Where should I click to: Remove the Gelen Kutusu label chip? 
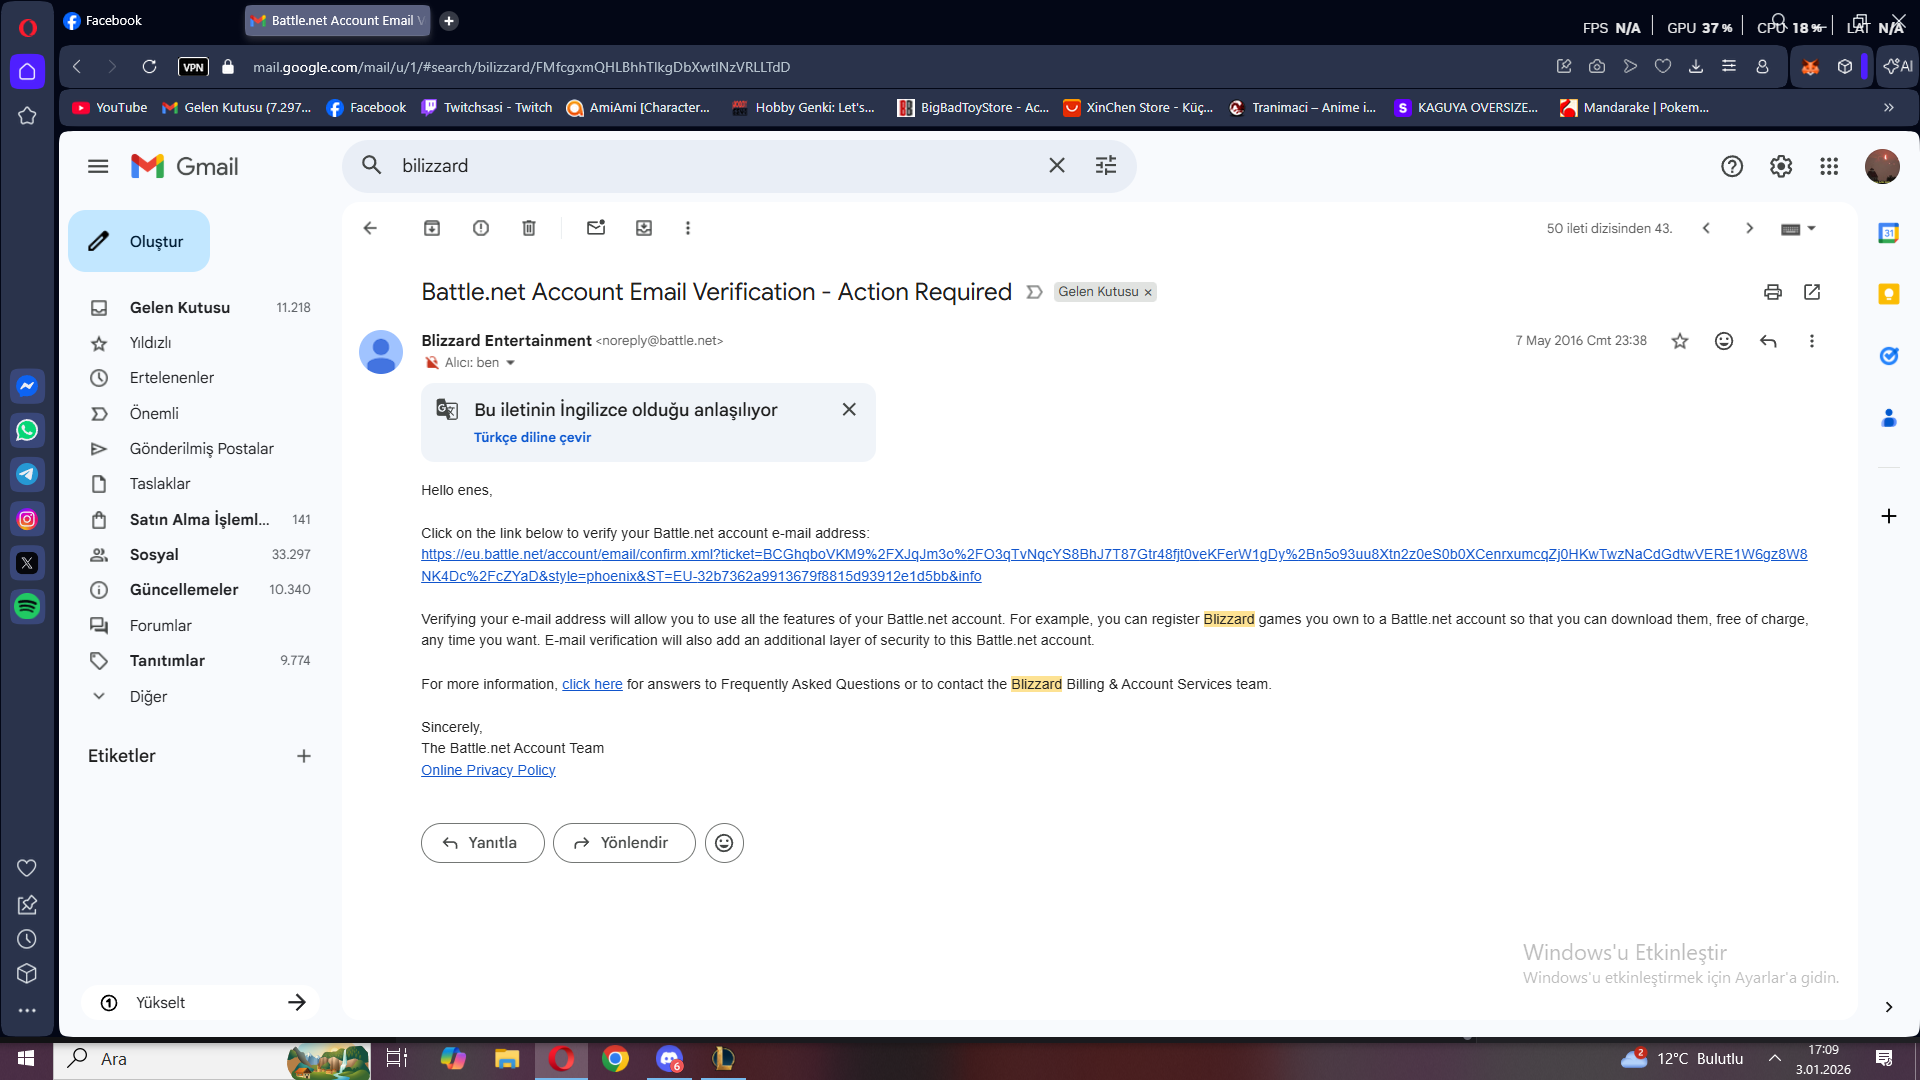pyautogui.click(x=1148, y=293)
